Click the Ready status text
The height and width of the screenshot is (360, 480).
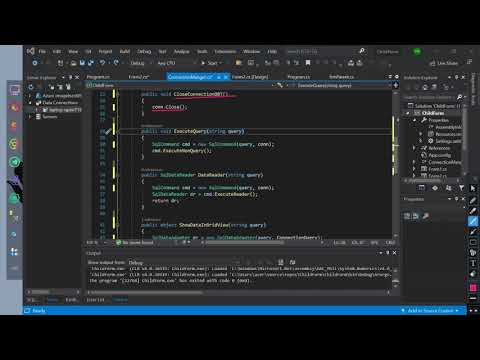click(x=39, y=311)
